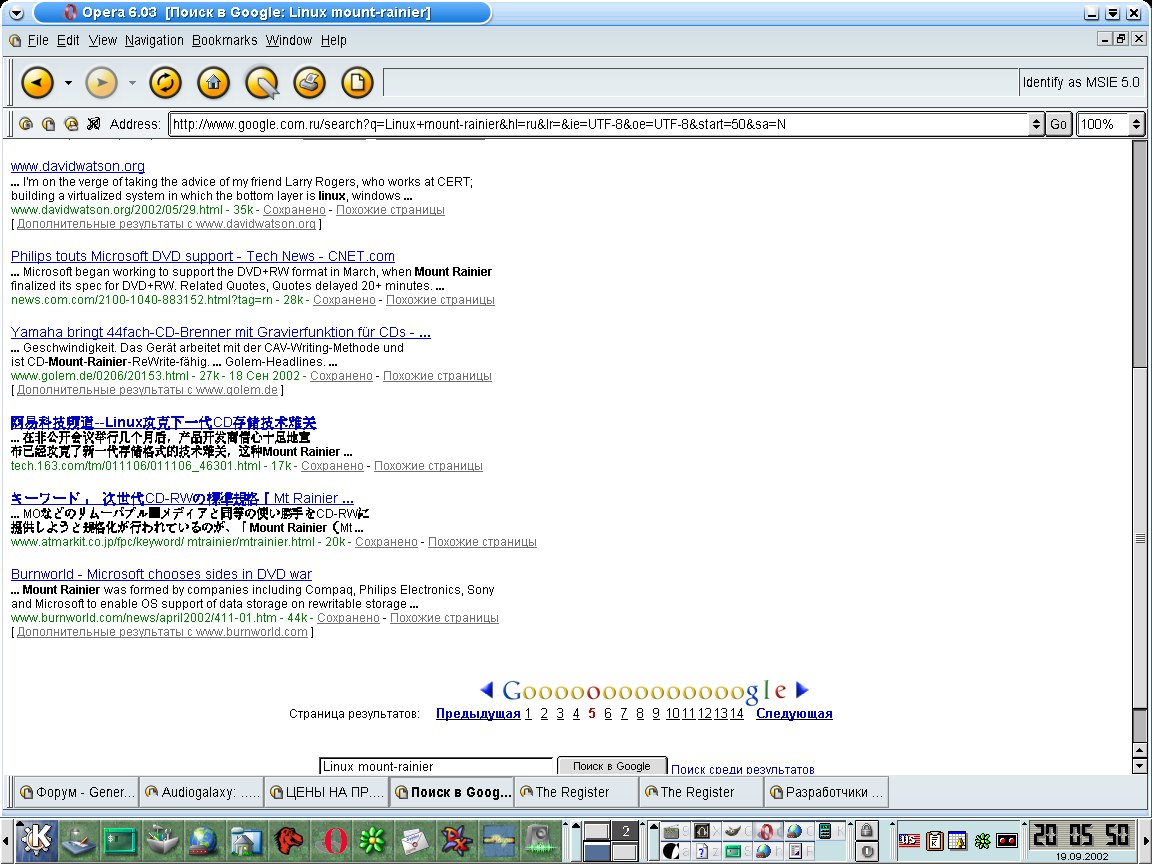The height and width of the screenshot is (864, 1152).
Task: Open the red tape-recorder tray icon
Action: click(x=1007, y=840)
